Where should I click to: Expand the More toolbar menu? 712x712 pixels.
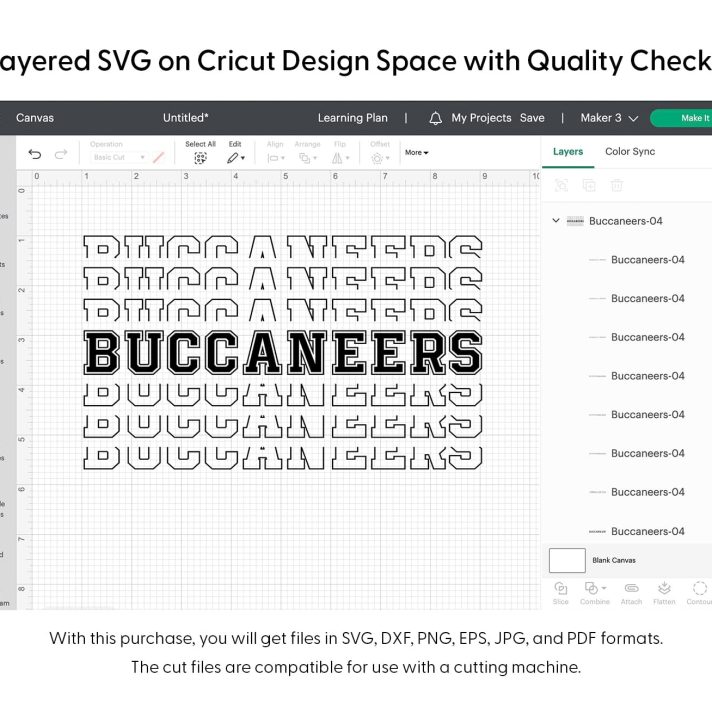[416, 153]
